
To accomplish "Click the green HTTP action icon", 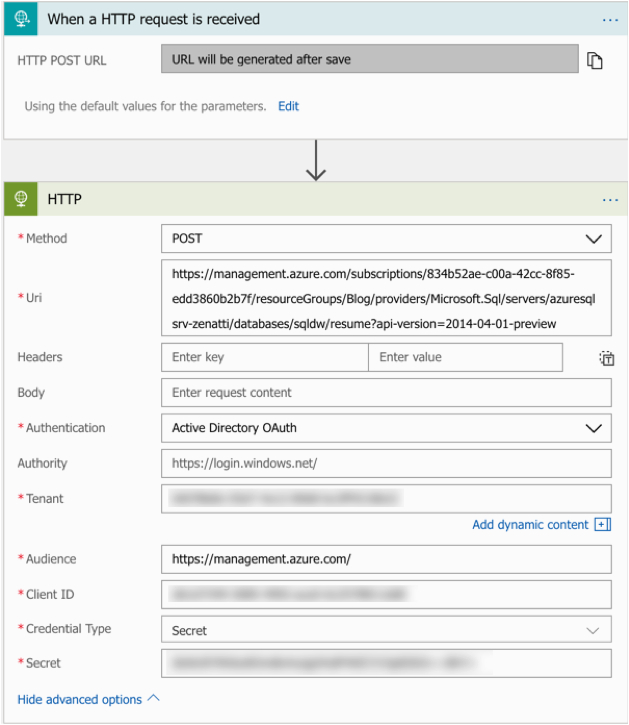I will click(21, 199).
